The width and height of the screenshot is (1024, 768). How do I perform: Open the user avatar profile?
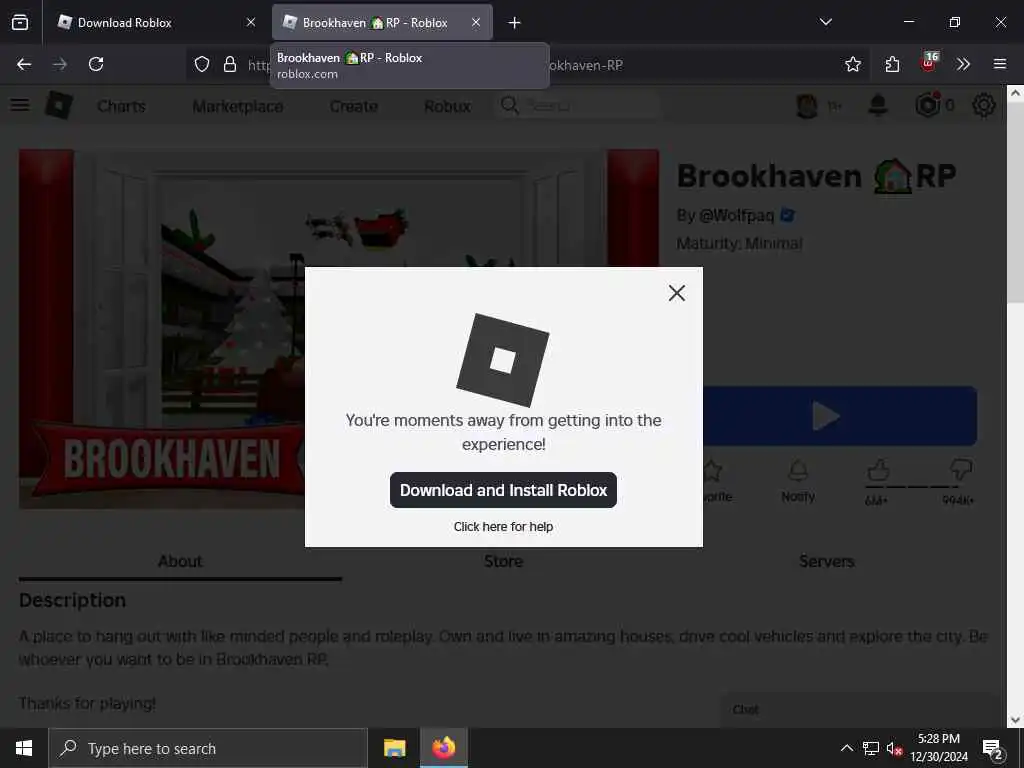pyautogui.click(x=807, y=105)
